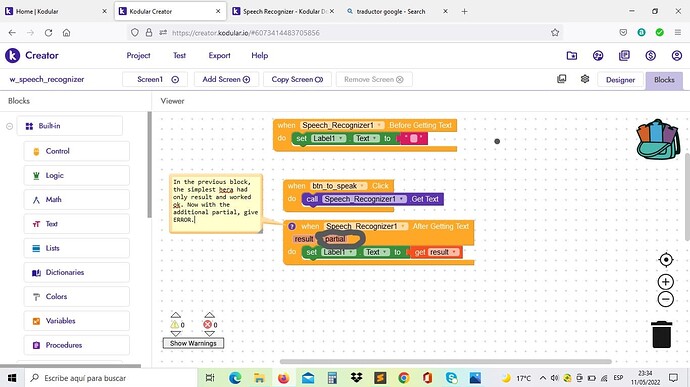Click the horizontal scrollbar in viewer
The height and width of the screenshot is (387, 690).
click(x=445, y=361)
